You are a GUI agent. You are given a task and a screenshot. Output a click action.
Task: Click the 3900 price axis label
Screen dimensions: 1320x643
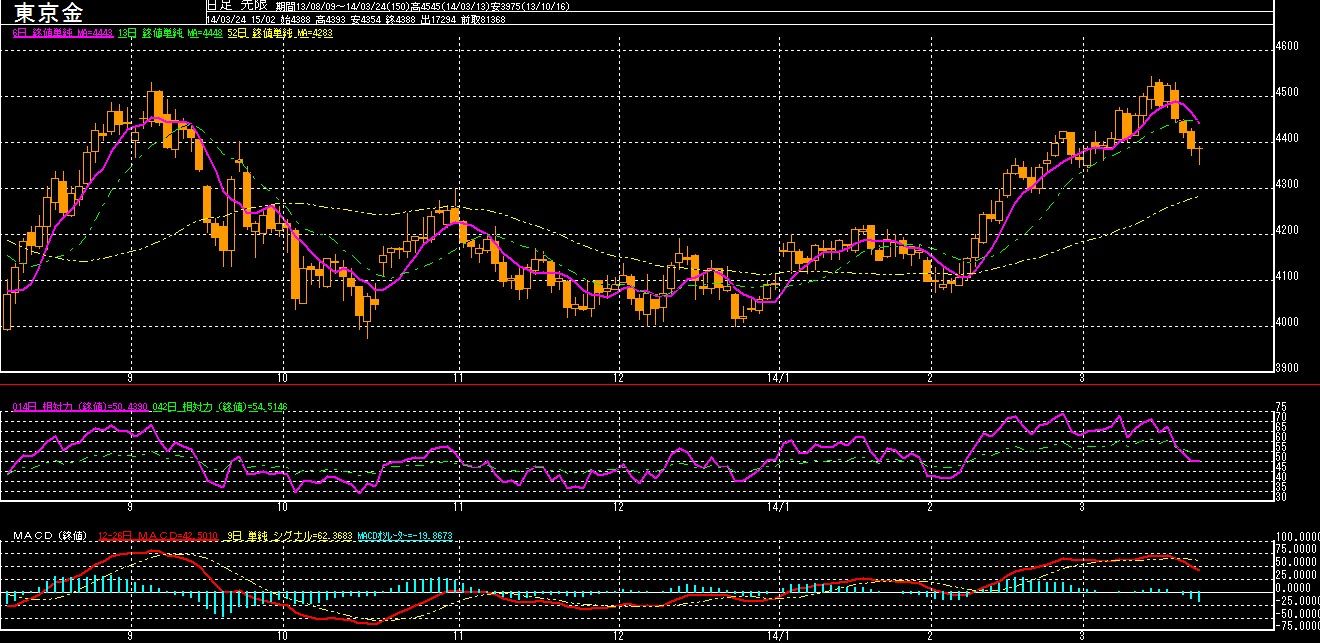click(1287, 368)
